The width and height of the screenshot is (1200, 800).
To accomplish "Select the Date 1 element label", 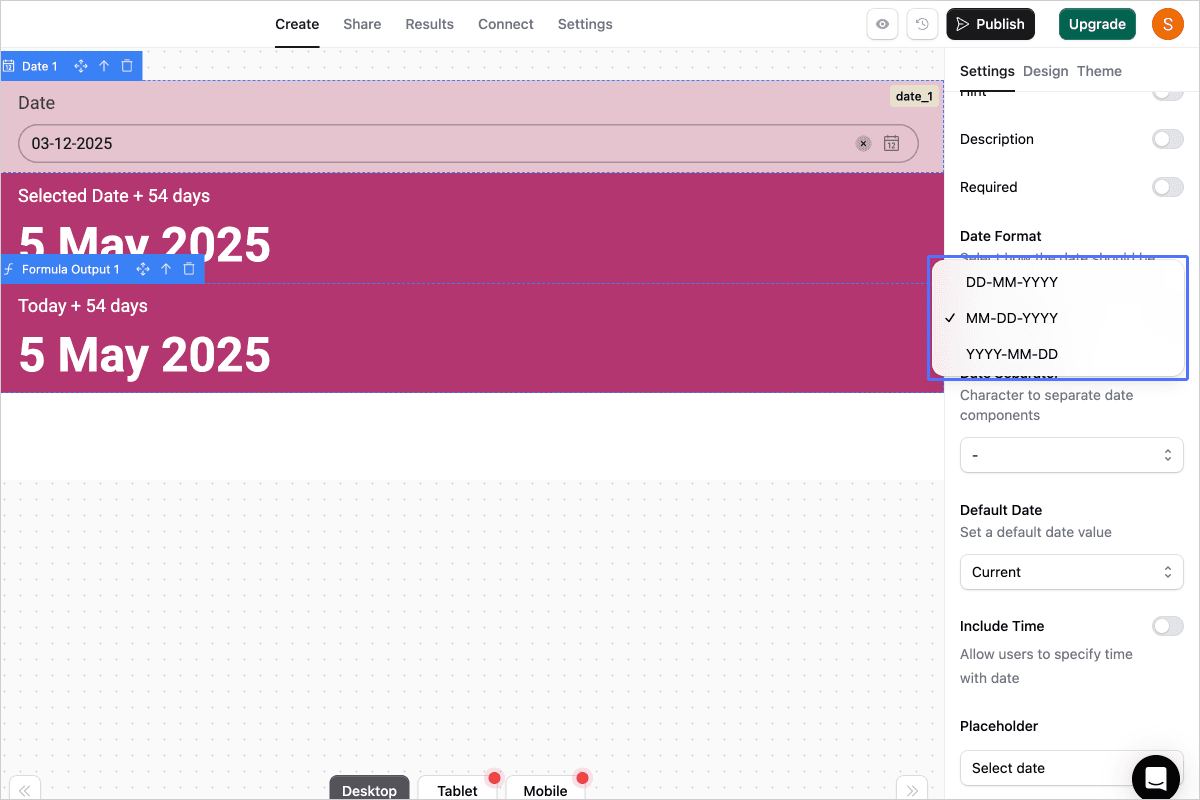I will pyautogui.click(x=40, y=66).
